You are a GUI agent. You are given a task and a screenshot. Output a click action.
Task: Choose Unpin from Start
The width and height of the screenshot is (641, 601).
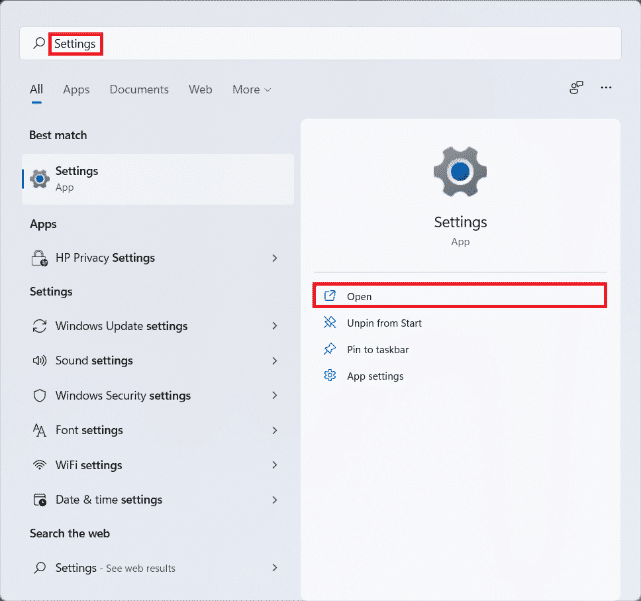click(459, 323)
